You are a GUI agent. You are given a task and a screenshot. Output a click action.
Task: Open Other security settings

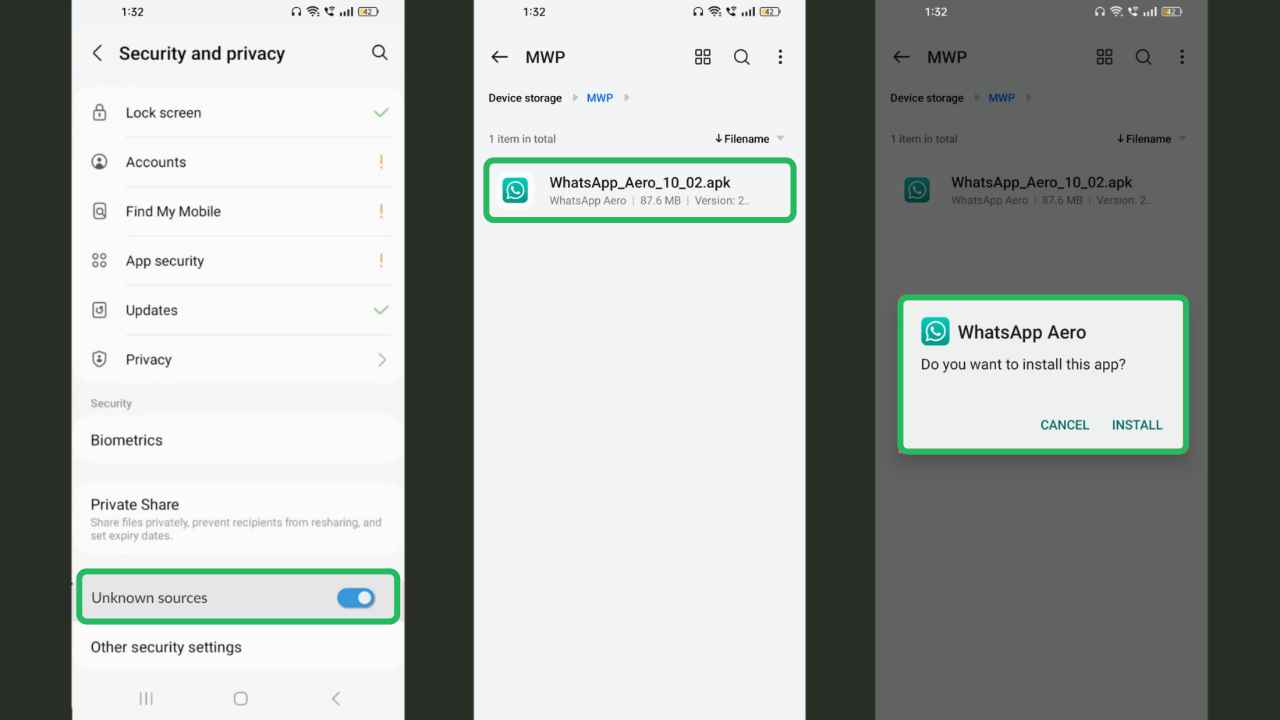point(238,647)
